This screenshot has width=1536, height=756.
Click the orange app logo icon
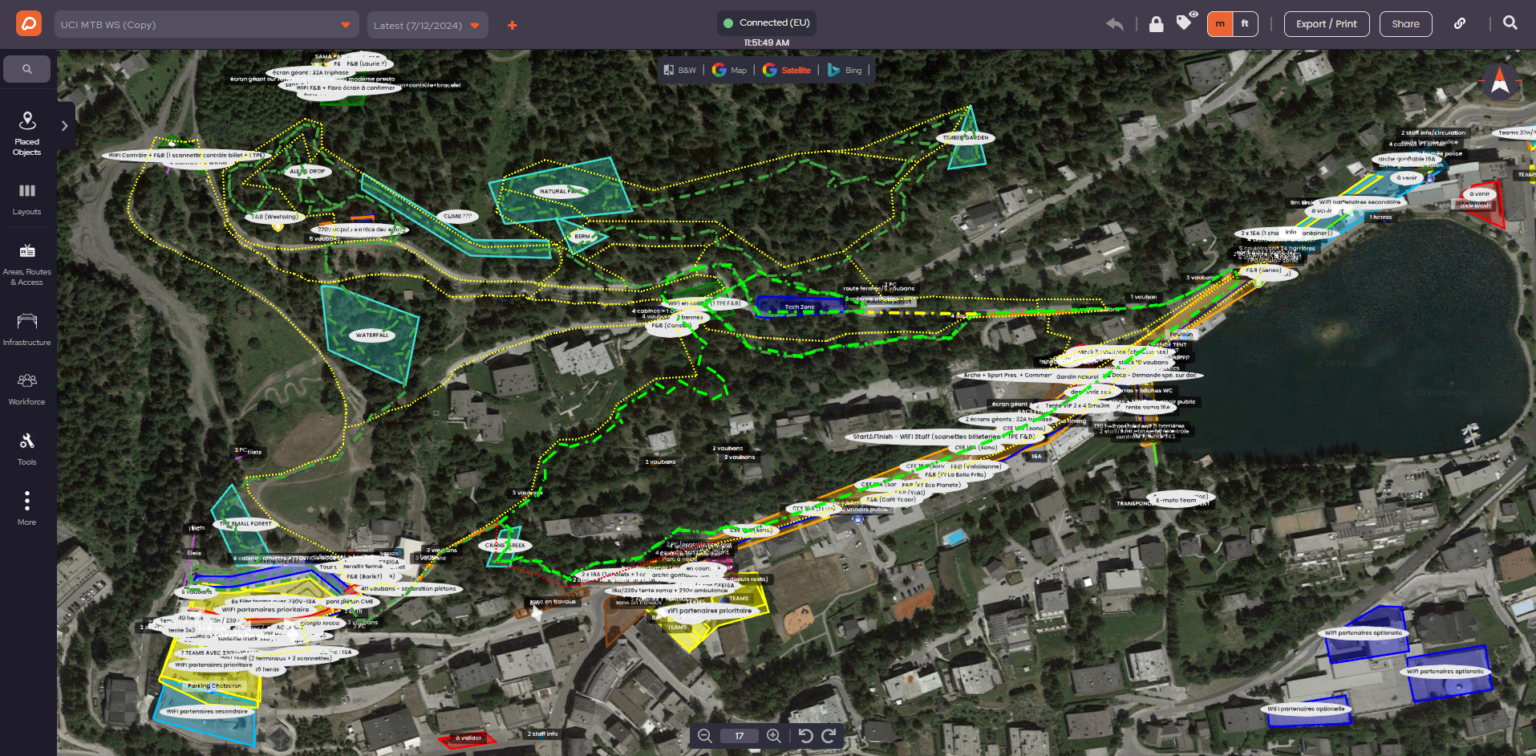[28, 24]
